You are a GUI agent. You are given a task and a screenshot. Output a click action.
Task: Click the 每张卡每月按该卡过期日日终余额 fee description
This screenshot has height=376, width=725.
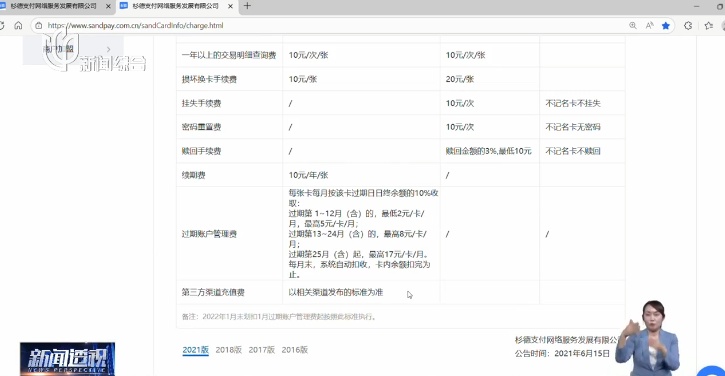[x=363, y=234]
